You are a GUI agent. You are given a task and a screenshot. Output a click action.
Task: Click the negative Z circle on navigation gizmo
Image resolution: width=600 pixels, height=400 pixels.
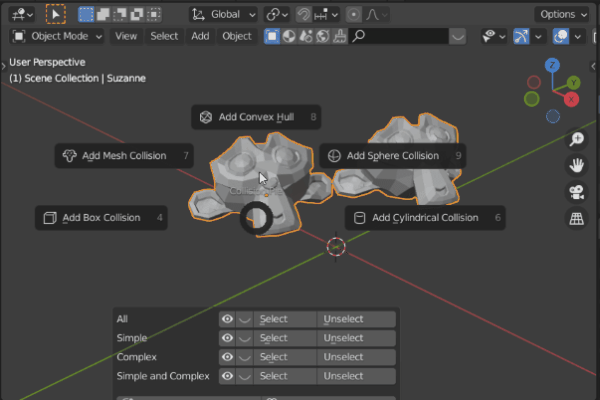tap(553, 116)
